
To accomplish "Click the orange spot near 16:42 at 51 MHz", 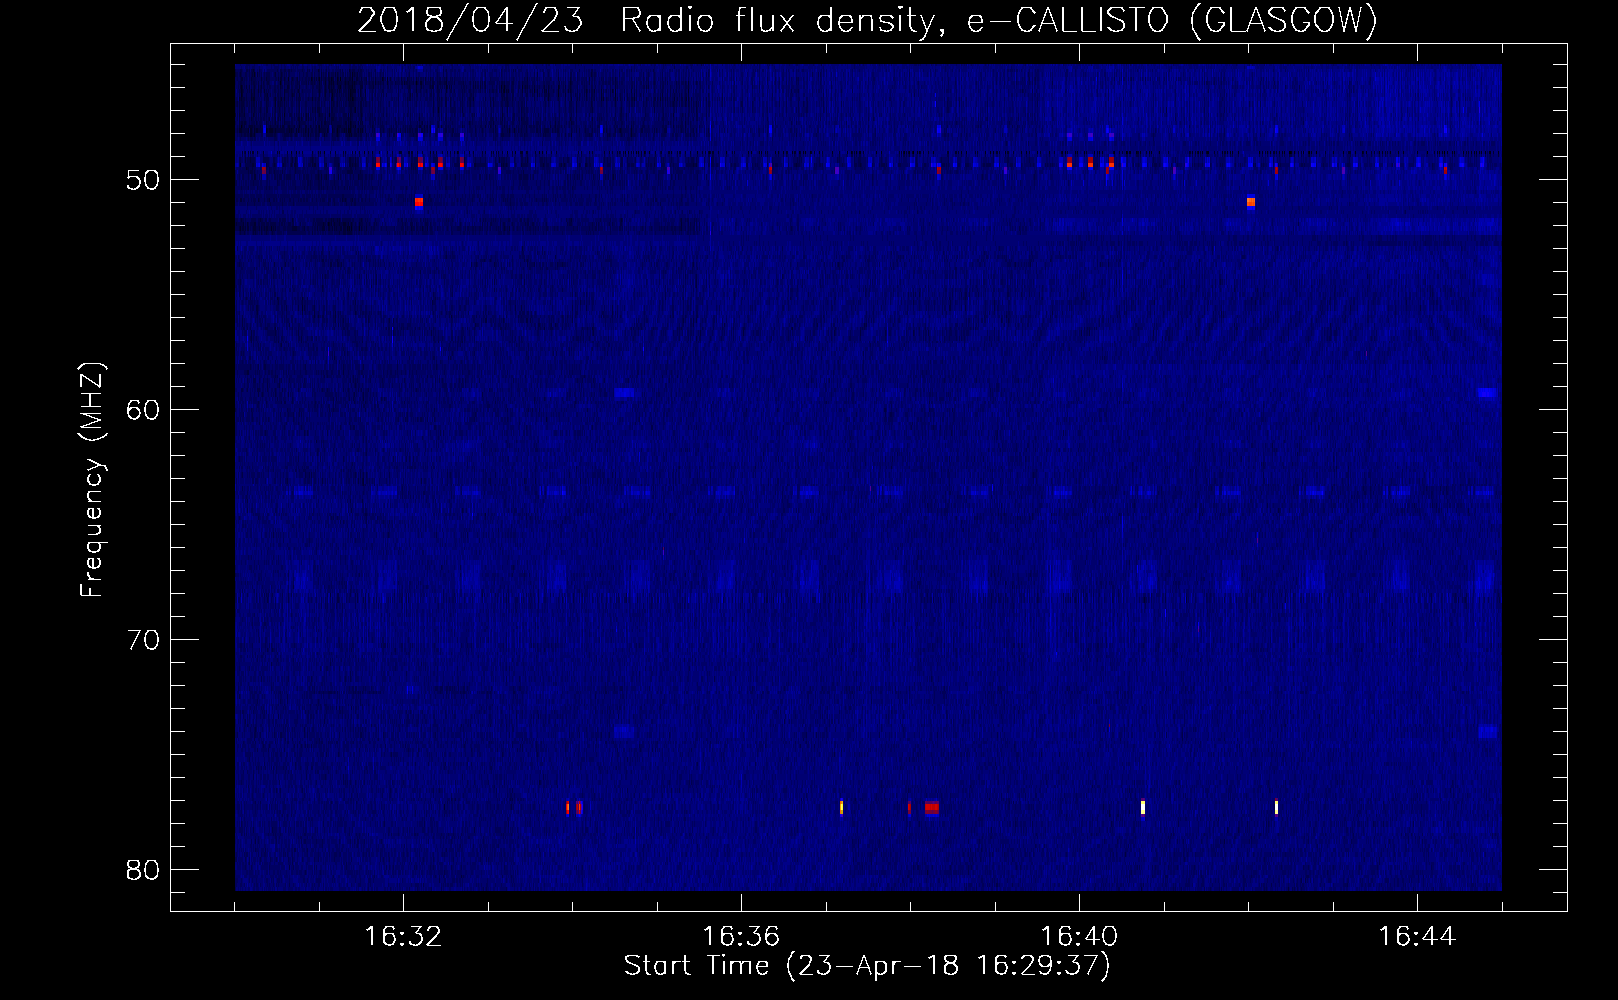I will tap(1251, 202).
